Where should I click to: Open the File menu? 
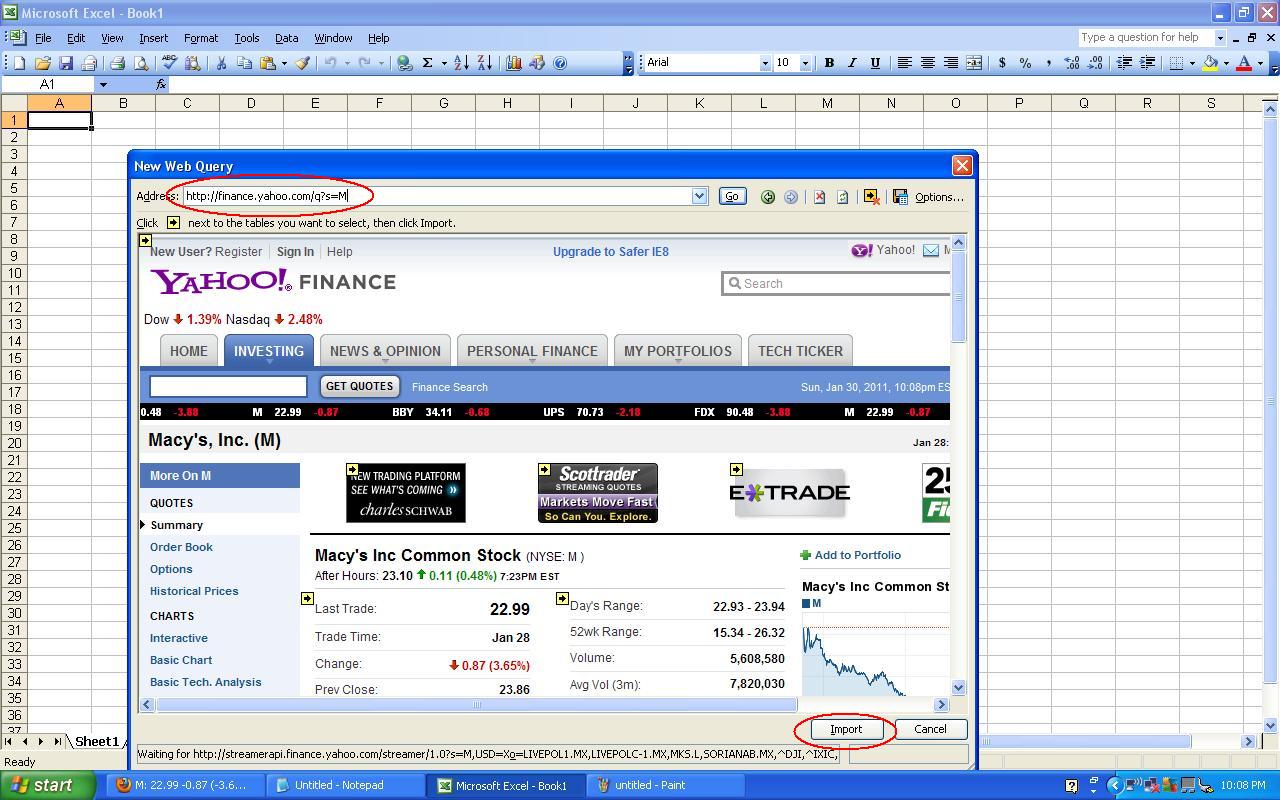point(43,38)
